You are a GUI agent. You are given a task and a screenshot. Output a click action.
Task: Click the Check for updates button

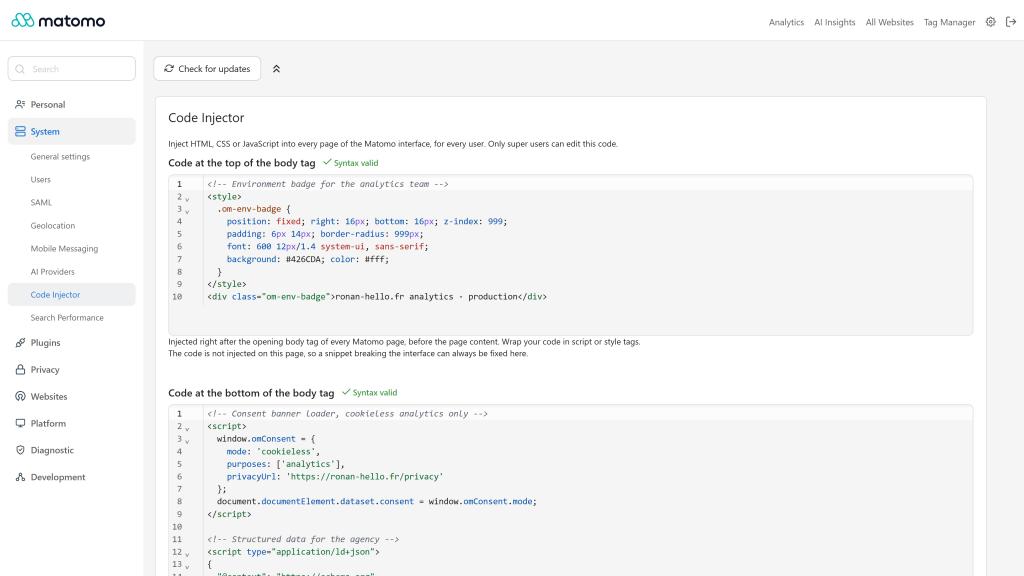[207, 69]
